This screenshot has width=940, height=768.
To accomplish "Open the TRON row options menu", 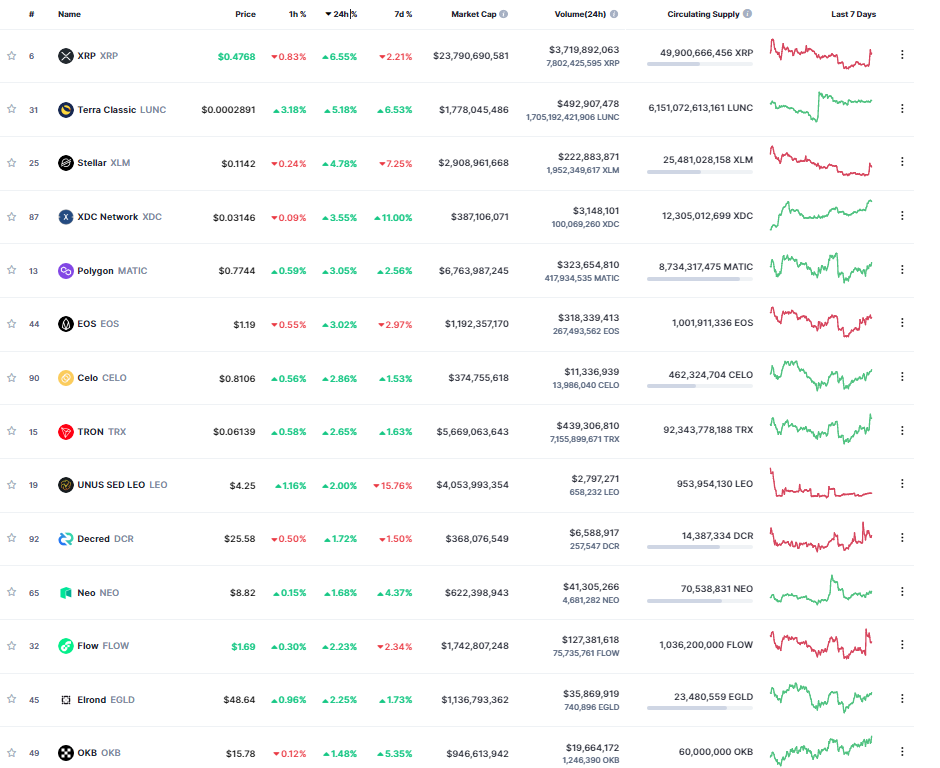I will tap(902, 430).
